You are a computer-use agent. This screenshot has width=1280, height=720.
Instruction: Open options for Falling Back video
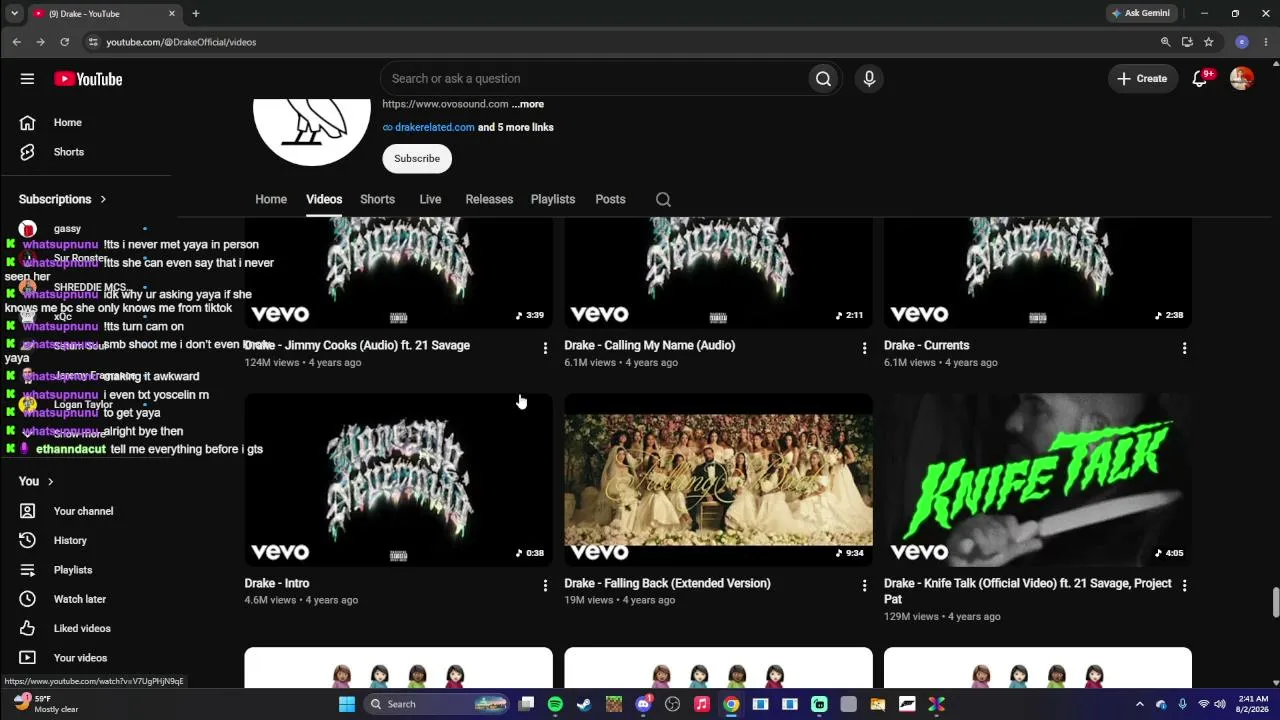click(865, 586)
